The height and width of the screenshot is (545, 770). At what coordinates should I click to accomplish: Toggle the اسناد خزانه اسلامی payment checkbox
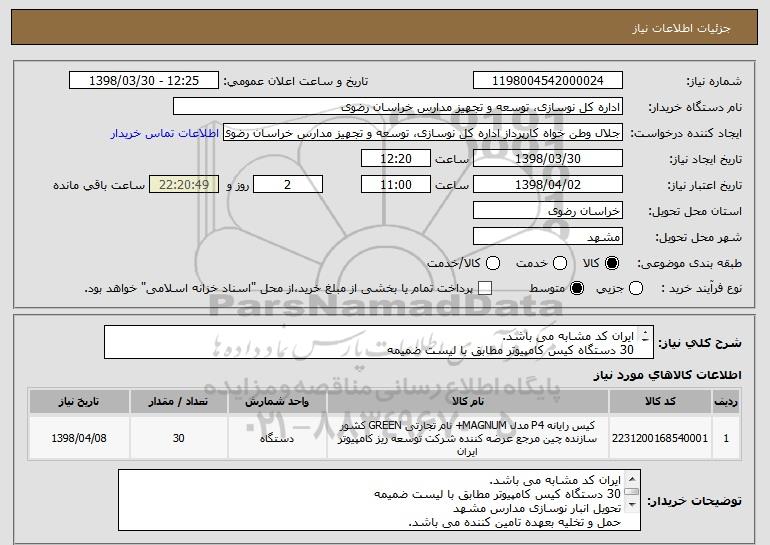tap(485, 289)
